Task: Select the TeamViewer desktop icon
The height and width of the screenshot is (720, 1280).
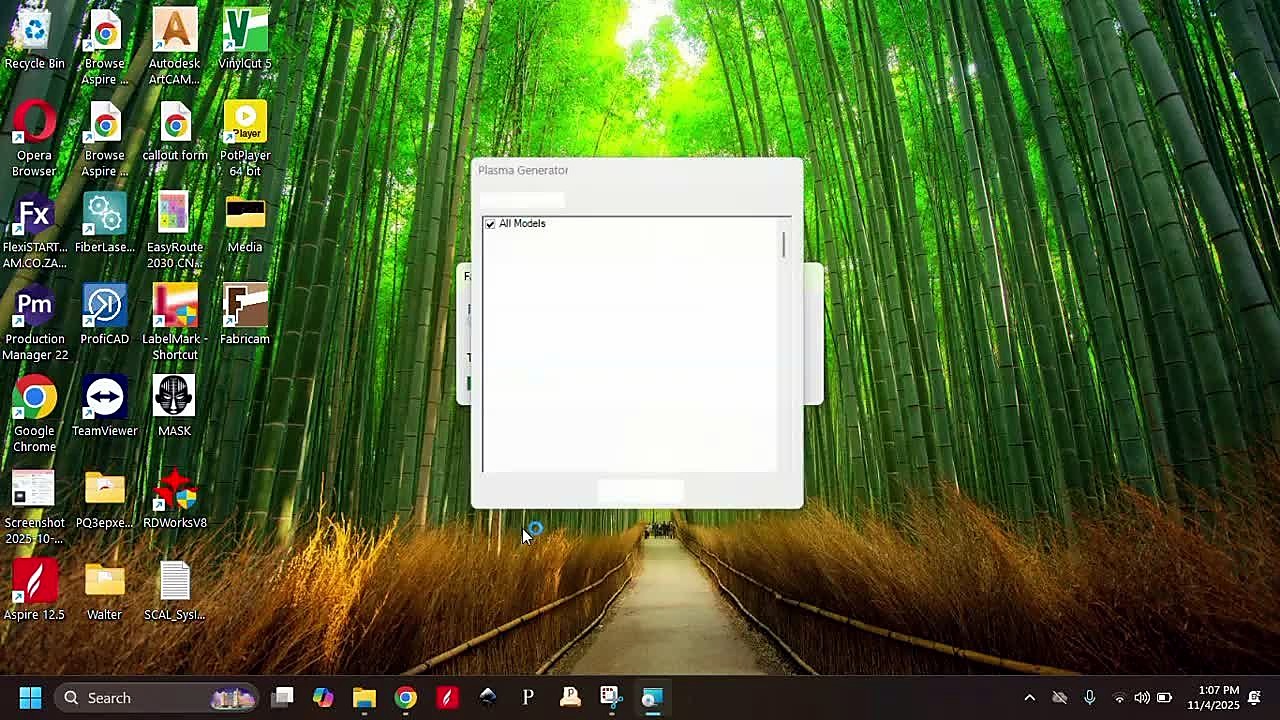Action: (104, 408)
